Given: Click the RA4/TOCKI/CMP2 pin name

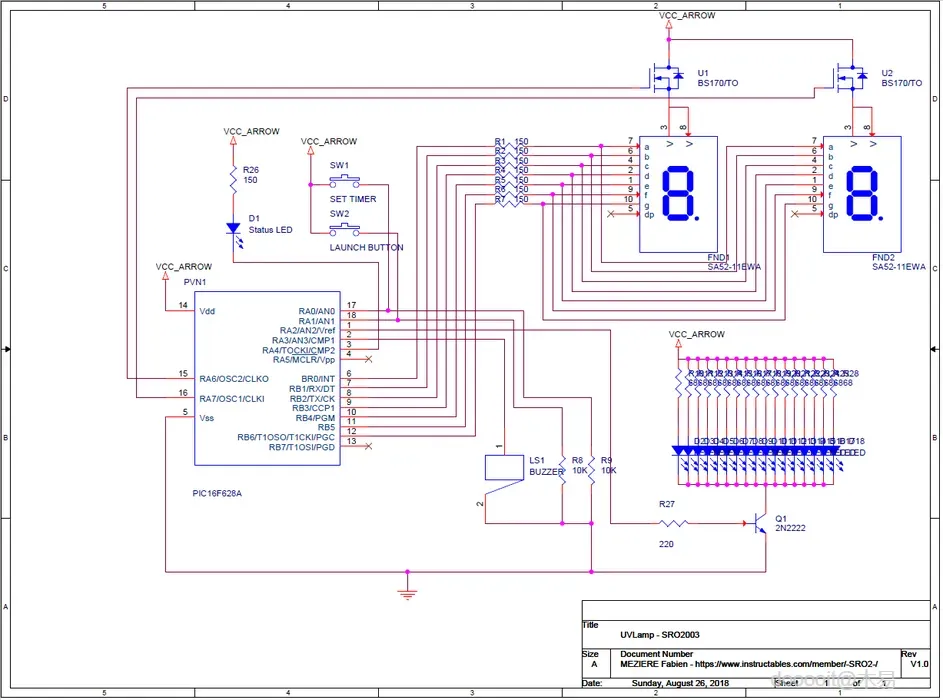Looking at the screenshot, I should [x=298, y=350].
